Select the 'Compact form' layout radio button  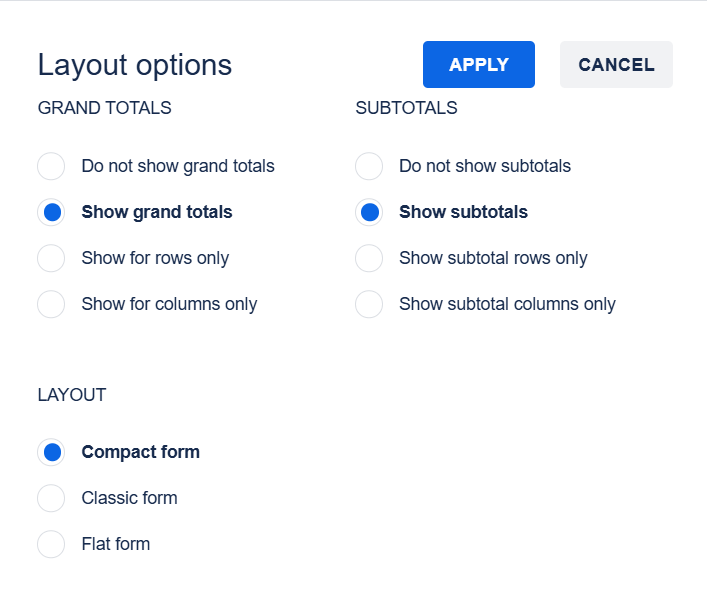pos(51,452)
